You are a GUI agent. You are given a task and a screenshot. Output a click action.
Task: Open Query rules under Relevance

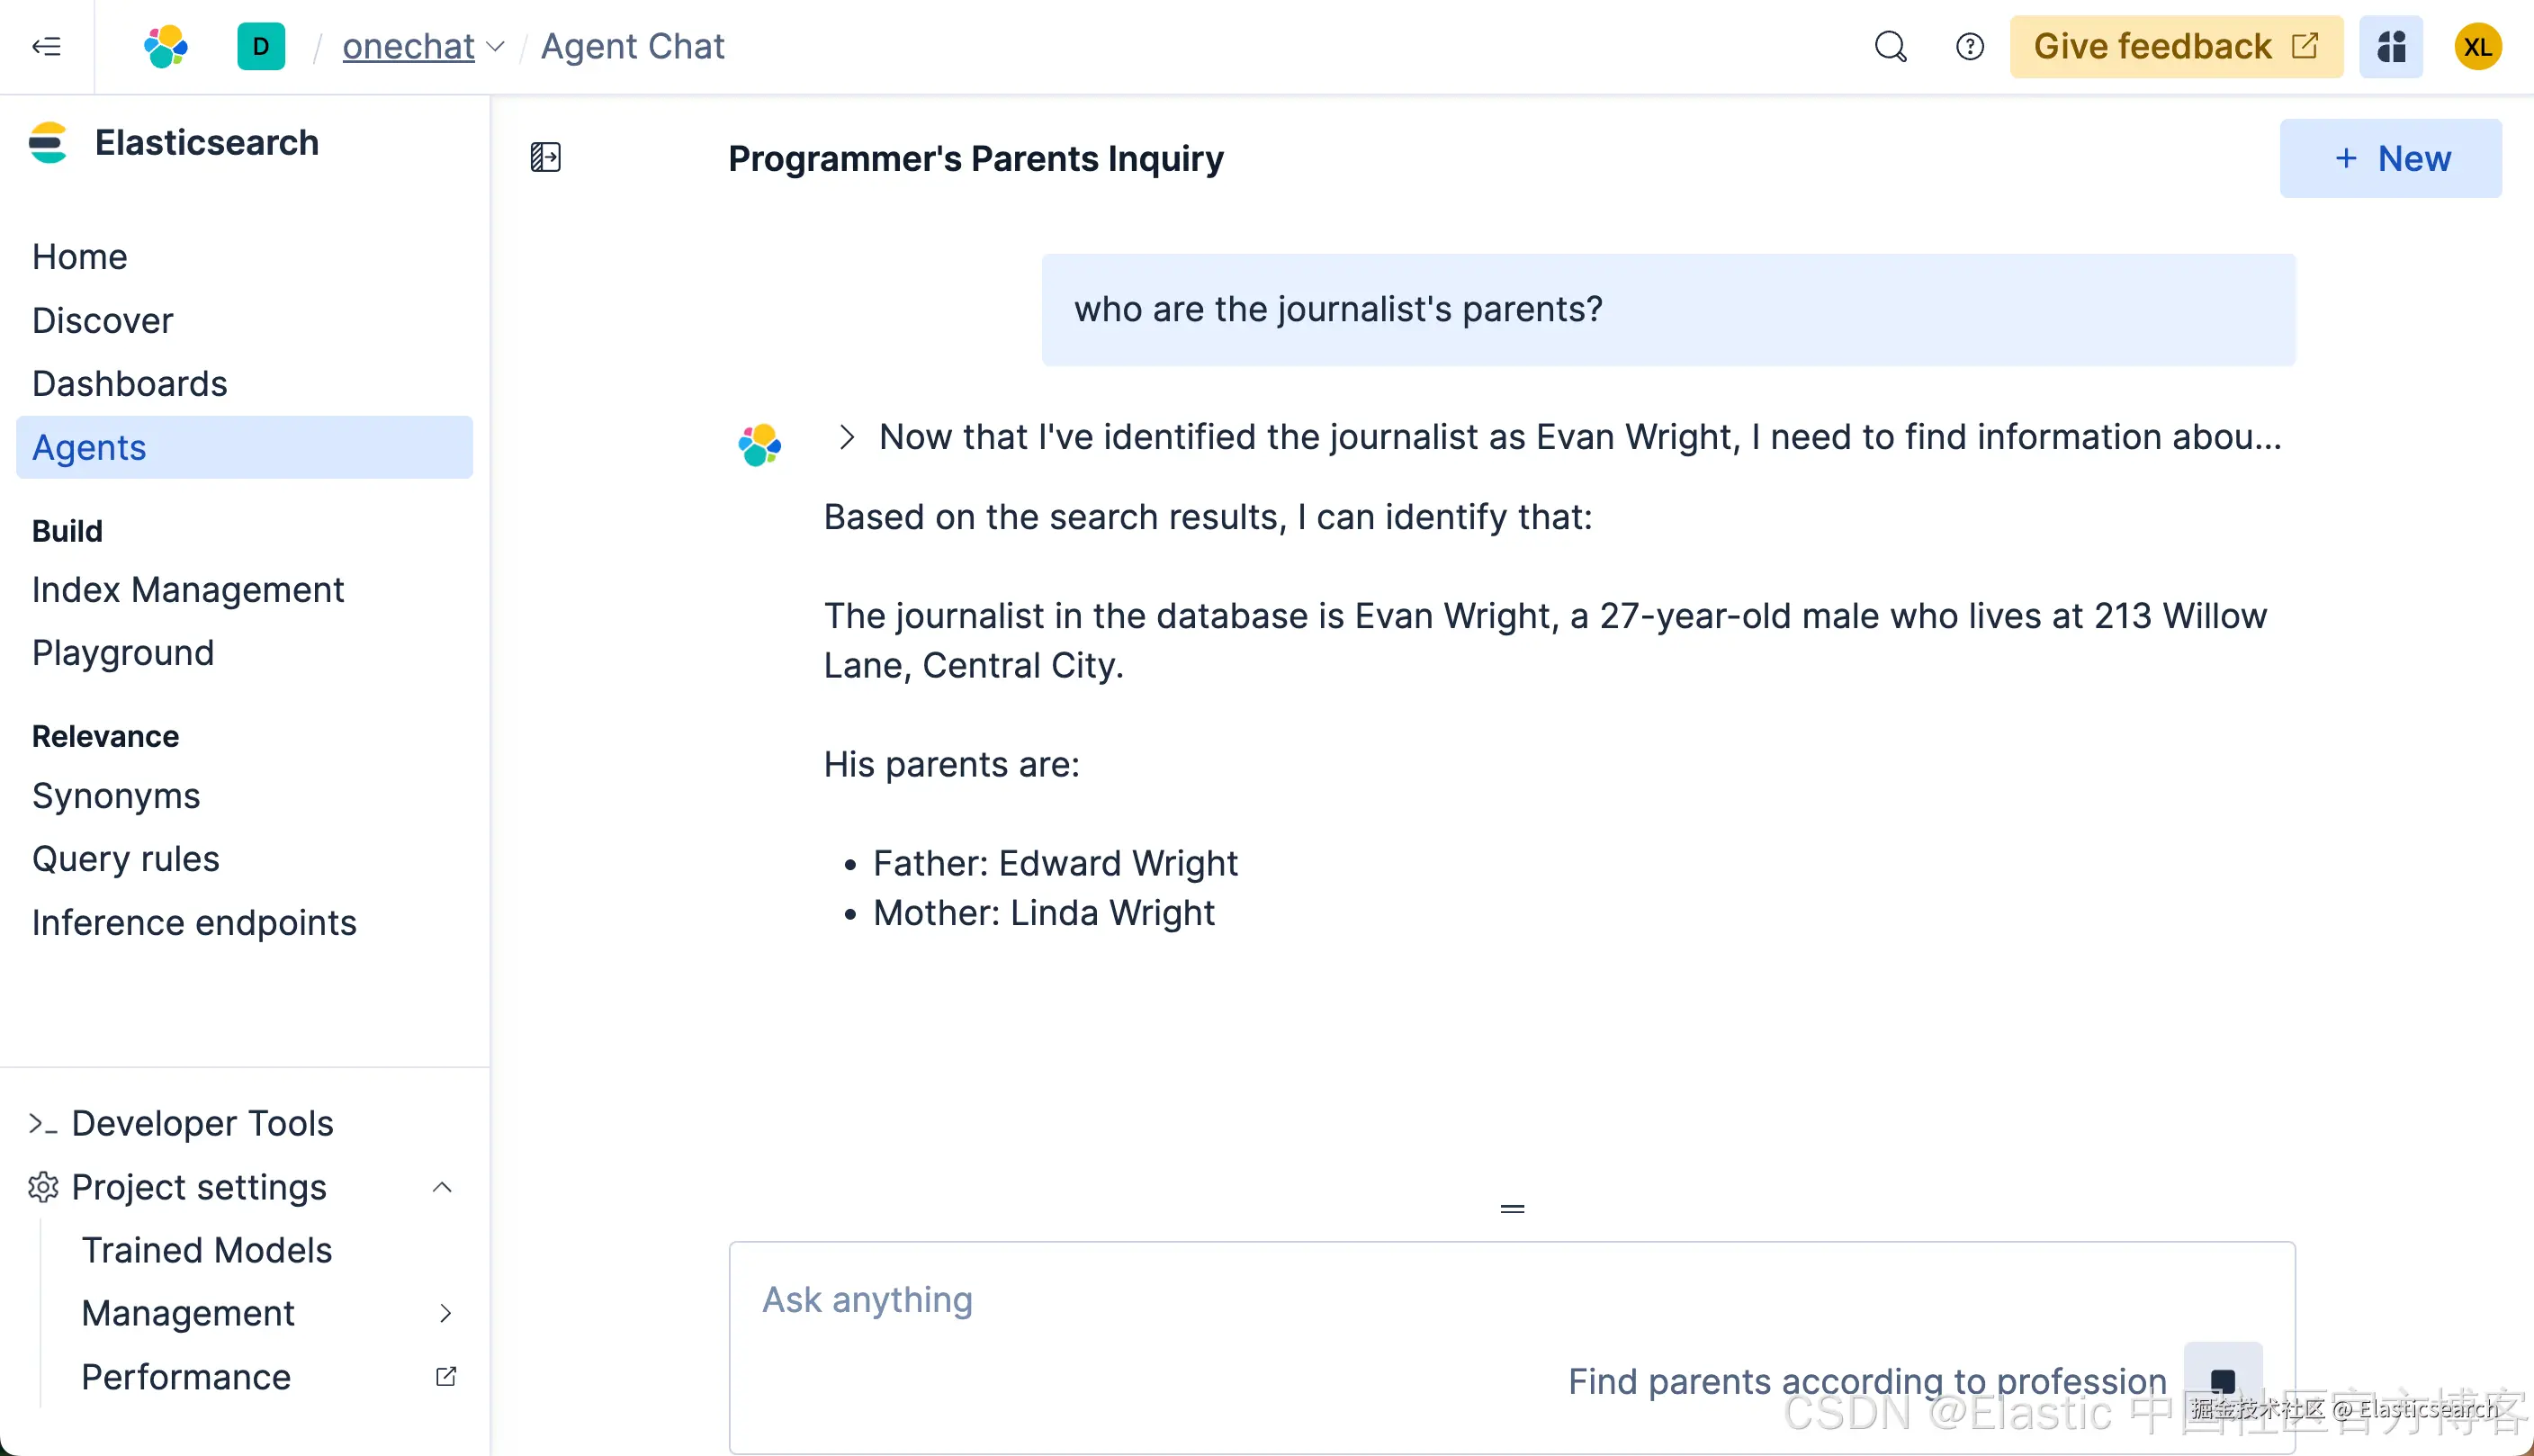point(126,859)
